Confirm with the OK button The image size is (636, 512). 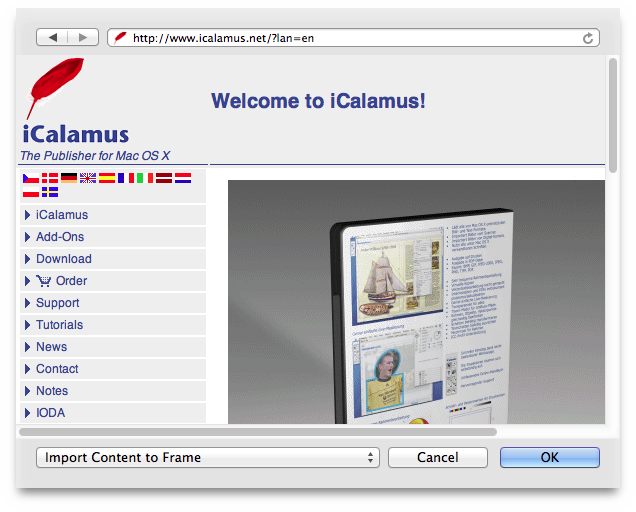click(x=550, y=458)
